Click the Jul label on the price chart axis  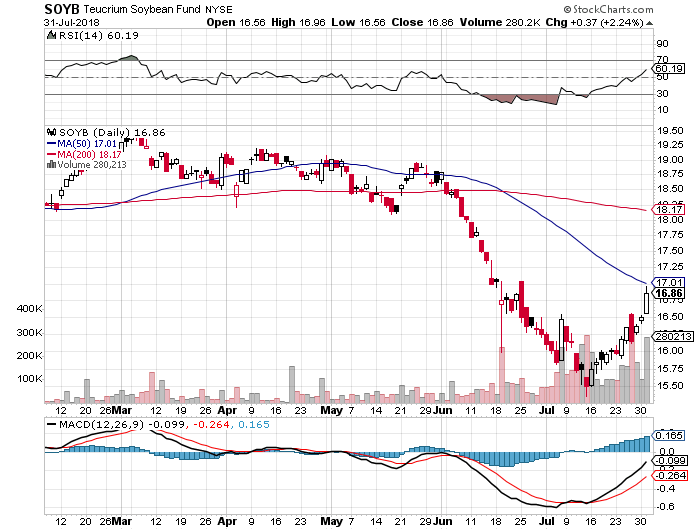click(x=546, y=410)
